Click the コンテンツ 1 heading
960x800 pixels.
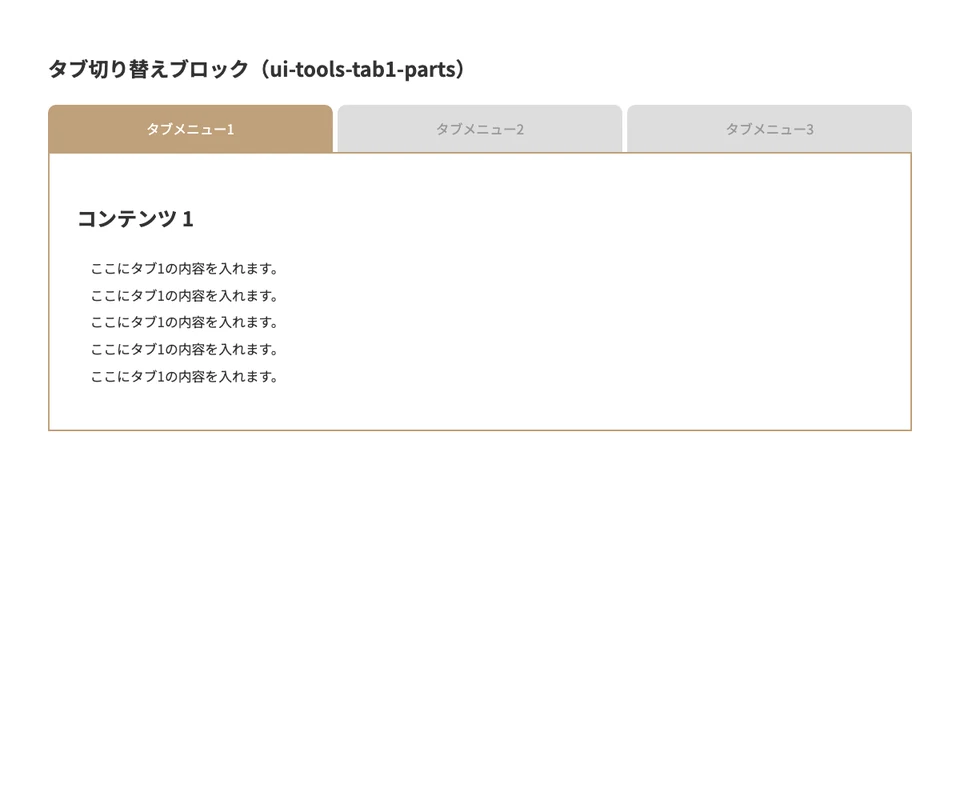(x=135, y=218)
